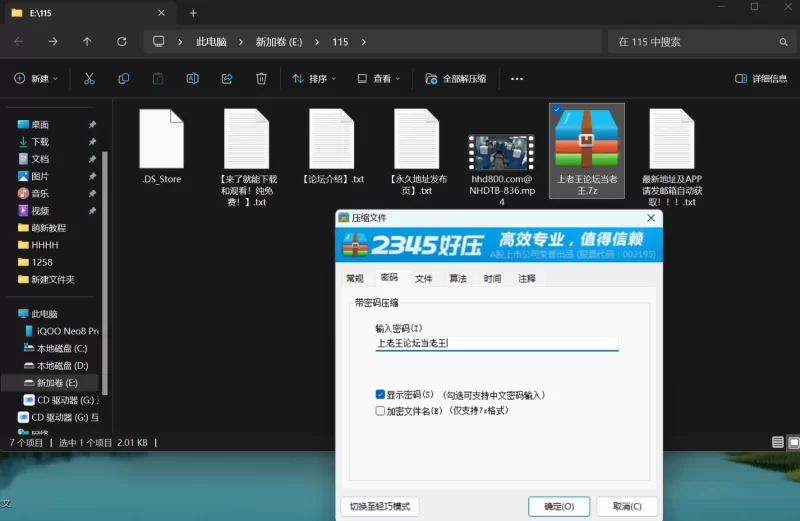This screenshot has width=800, height=521.
Task: Expand chevron after 新加卷 (E:) in address bar
Action: click(317, 42)
